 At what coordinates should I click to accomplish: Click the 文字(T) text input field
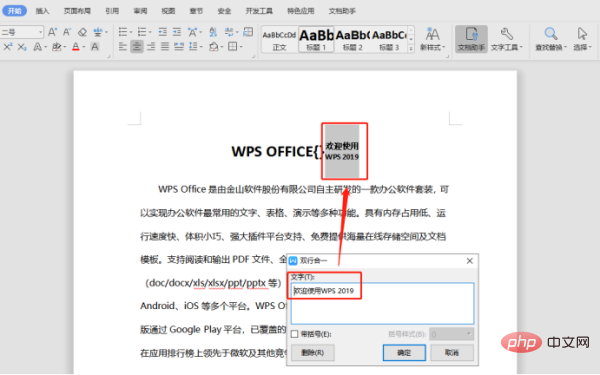[x=382, y=303]
